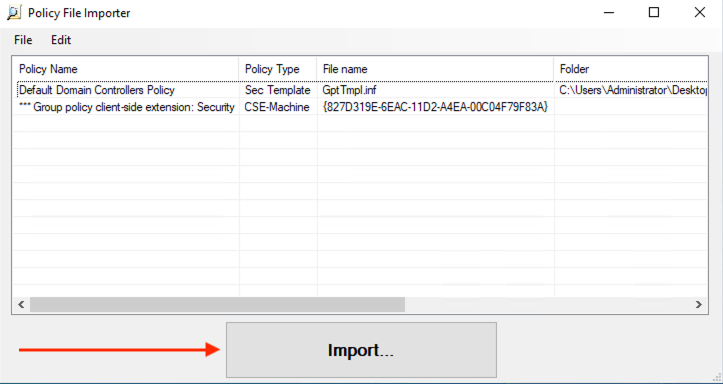
Task: Close the Policy File Importer window
Action: (699, 13)
